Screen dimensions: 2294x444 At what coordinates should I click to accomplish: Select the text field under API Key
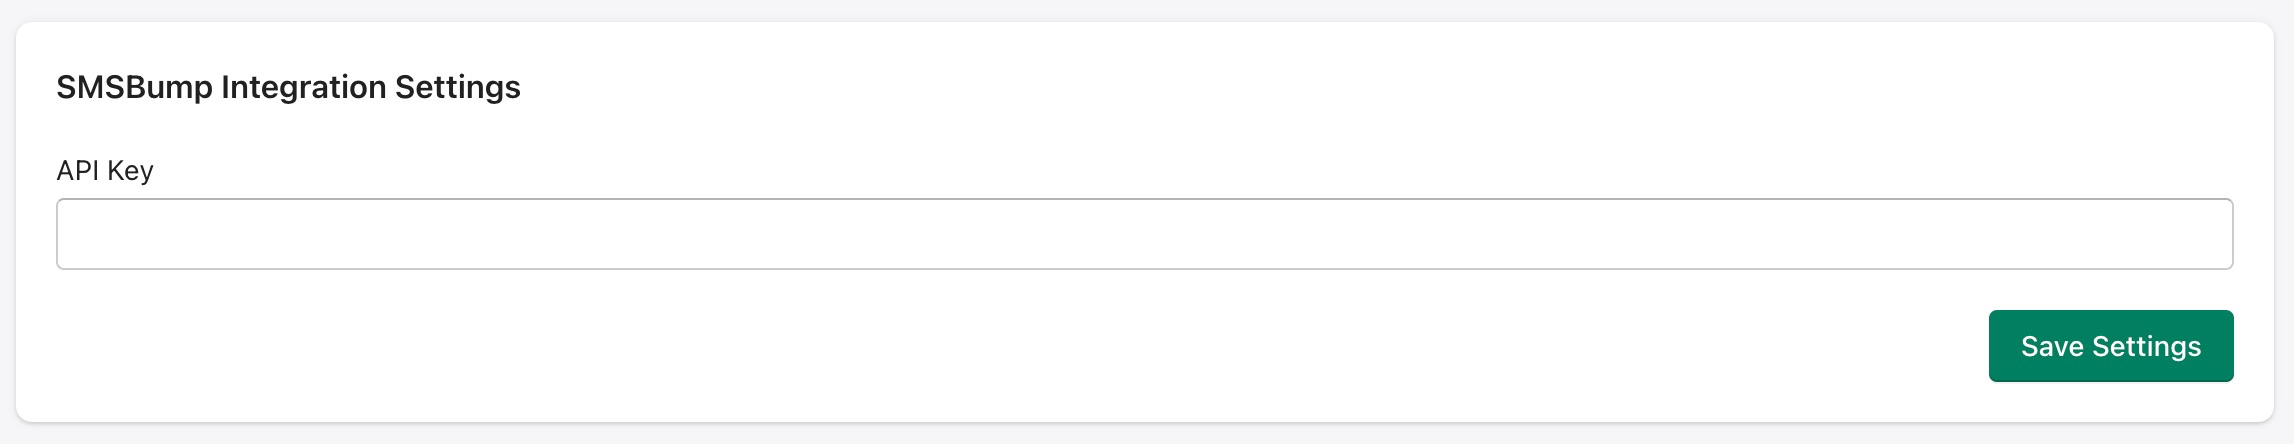click(1144, 234)
